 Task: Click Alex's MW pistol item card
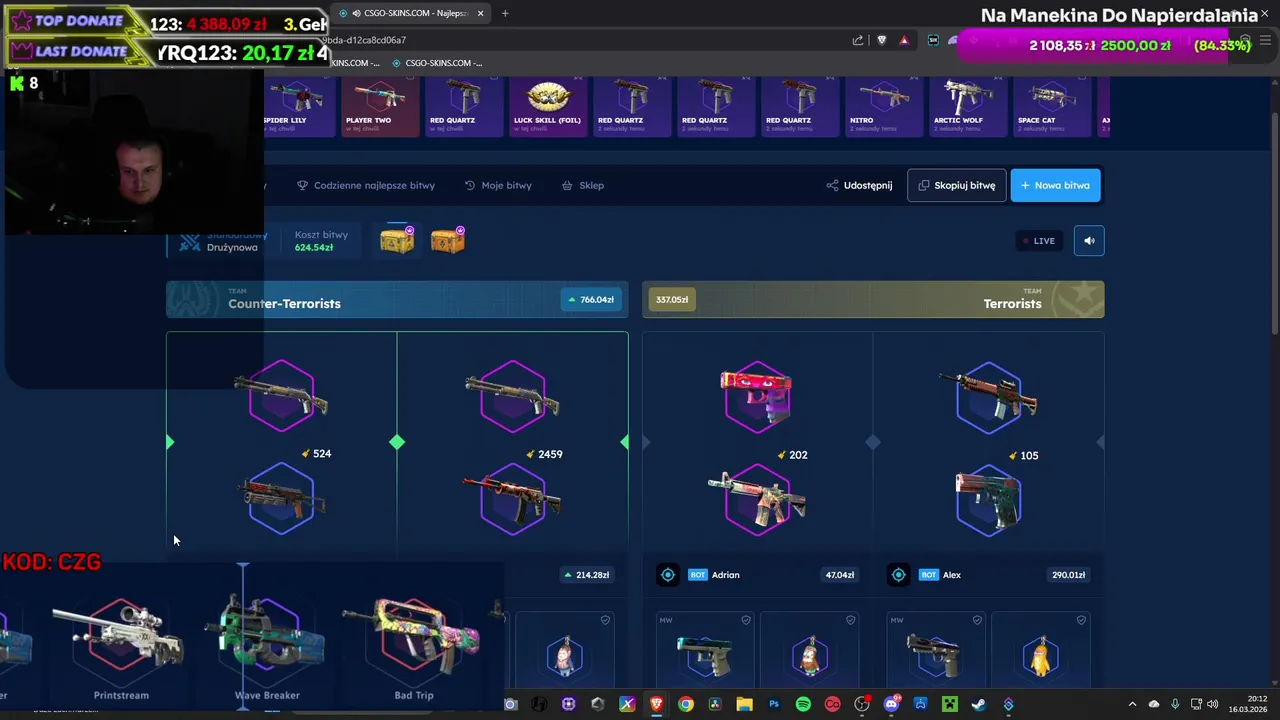tap(934, 650)
